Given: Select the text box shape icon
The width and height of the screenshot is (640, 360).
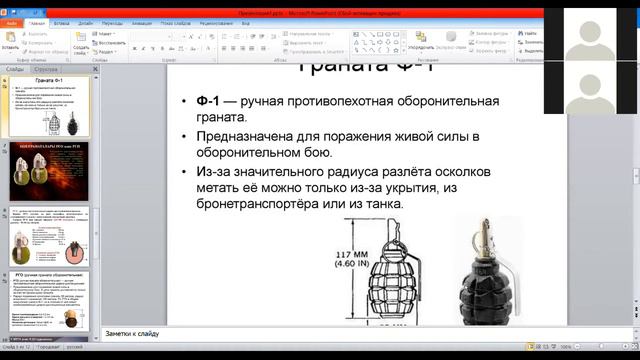Looking at the screenshot, I should point(356,34).
